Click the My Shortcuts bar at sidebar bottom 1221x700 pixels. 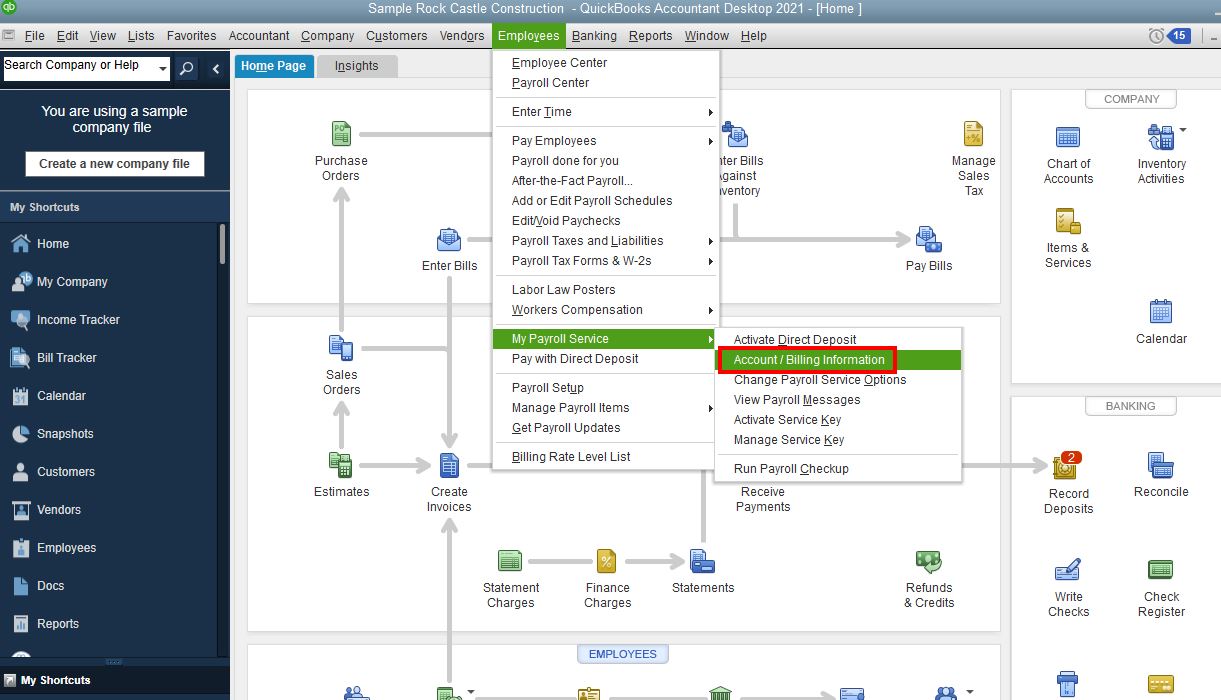pos(115,680)
